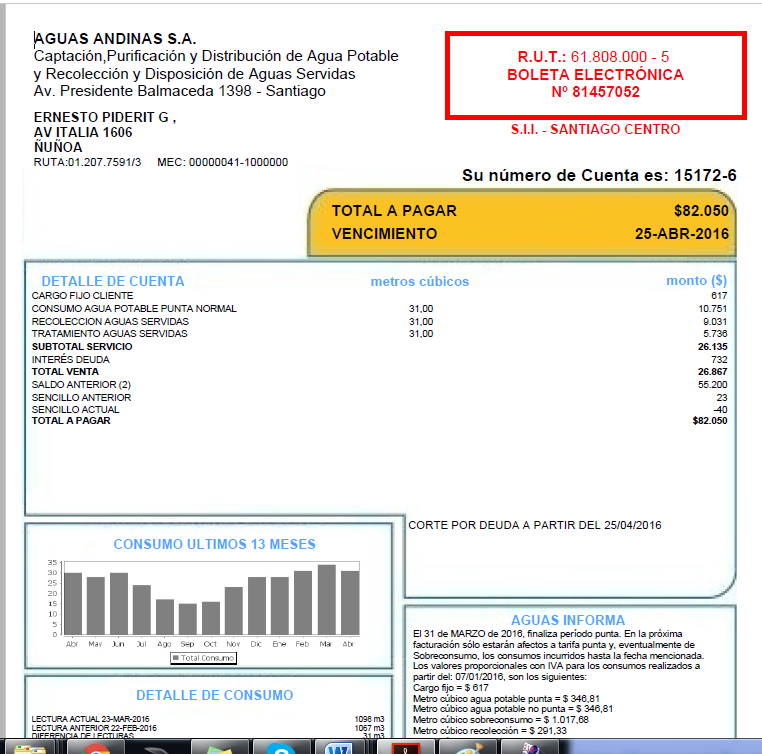The width and height of the screenshot is (762, 754).
Task: Click the INTERÉS DEUDA label
Action: (x=70, y=360)
